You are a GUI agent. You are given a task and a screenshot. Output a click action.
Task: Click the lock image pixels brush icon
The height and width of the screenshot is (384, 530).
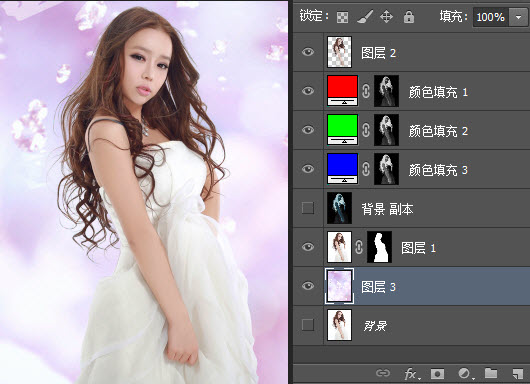pos(365,17)
